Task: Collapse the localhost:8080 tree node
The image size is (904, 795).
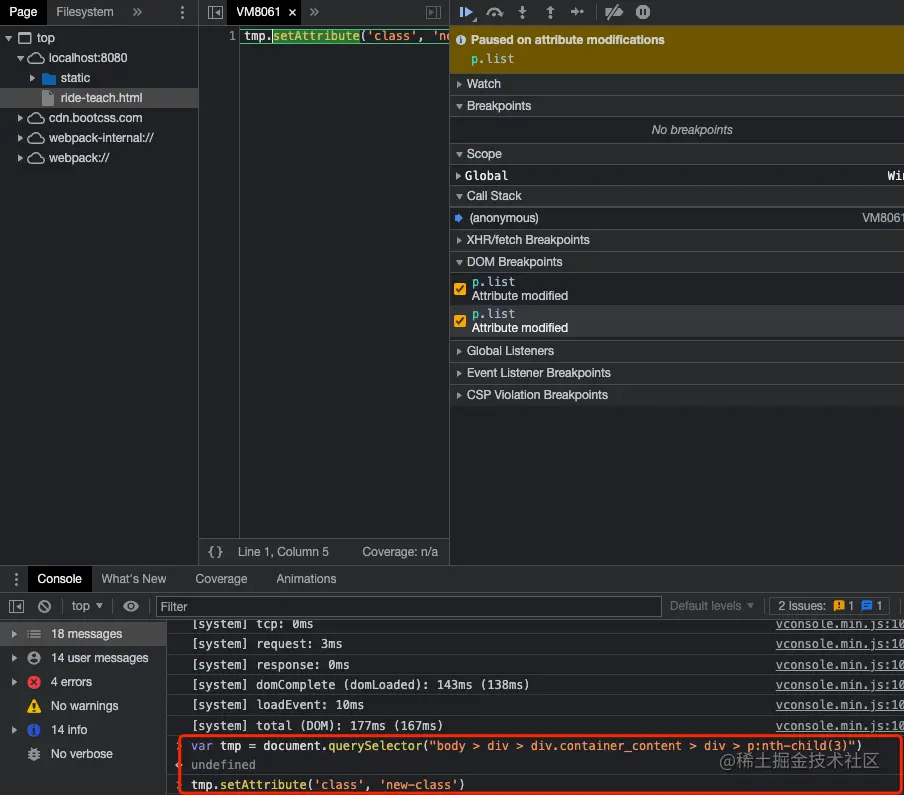Action: pyautogui.click(x=21, y=58)
